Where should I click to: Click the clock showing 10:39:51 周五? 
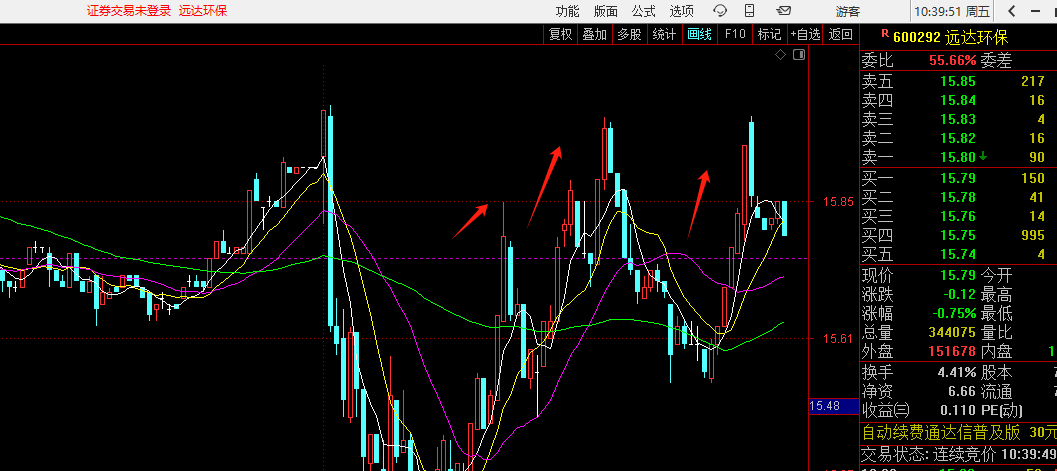point(953,11)
